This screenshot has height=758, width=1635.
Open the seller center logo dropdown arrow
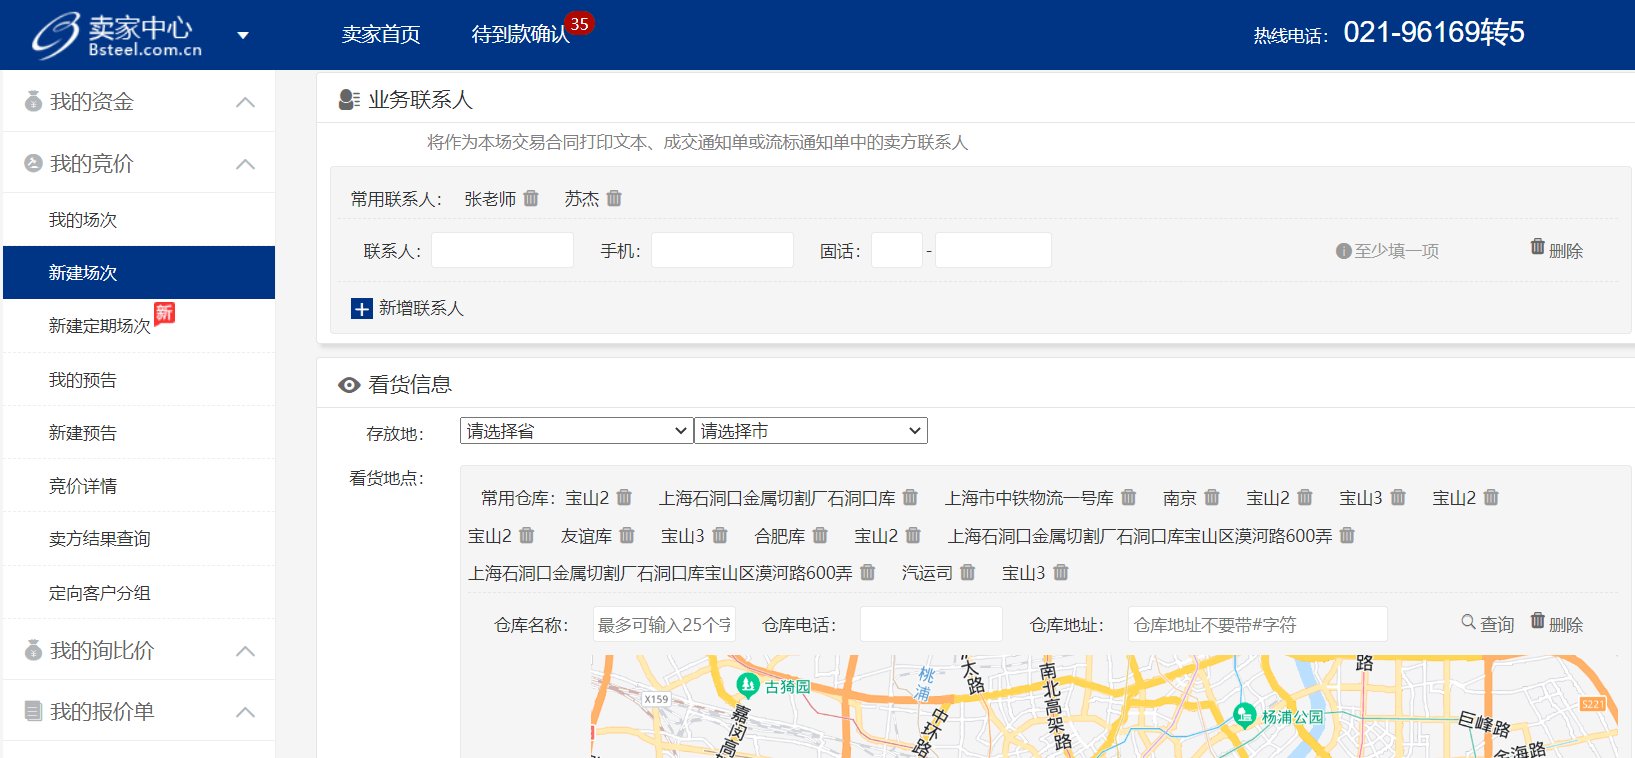[242, 36]
